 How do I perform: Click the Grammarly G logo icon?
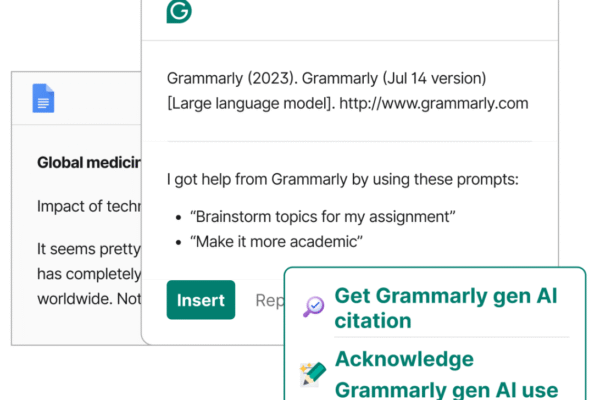[180, 10]
